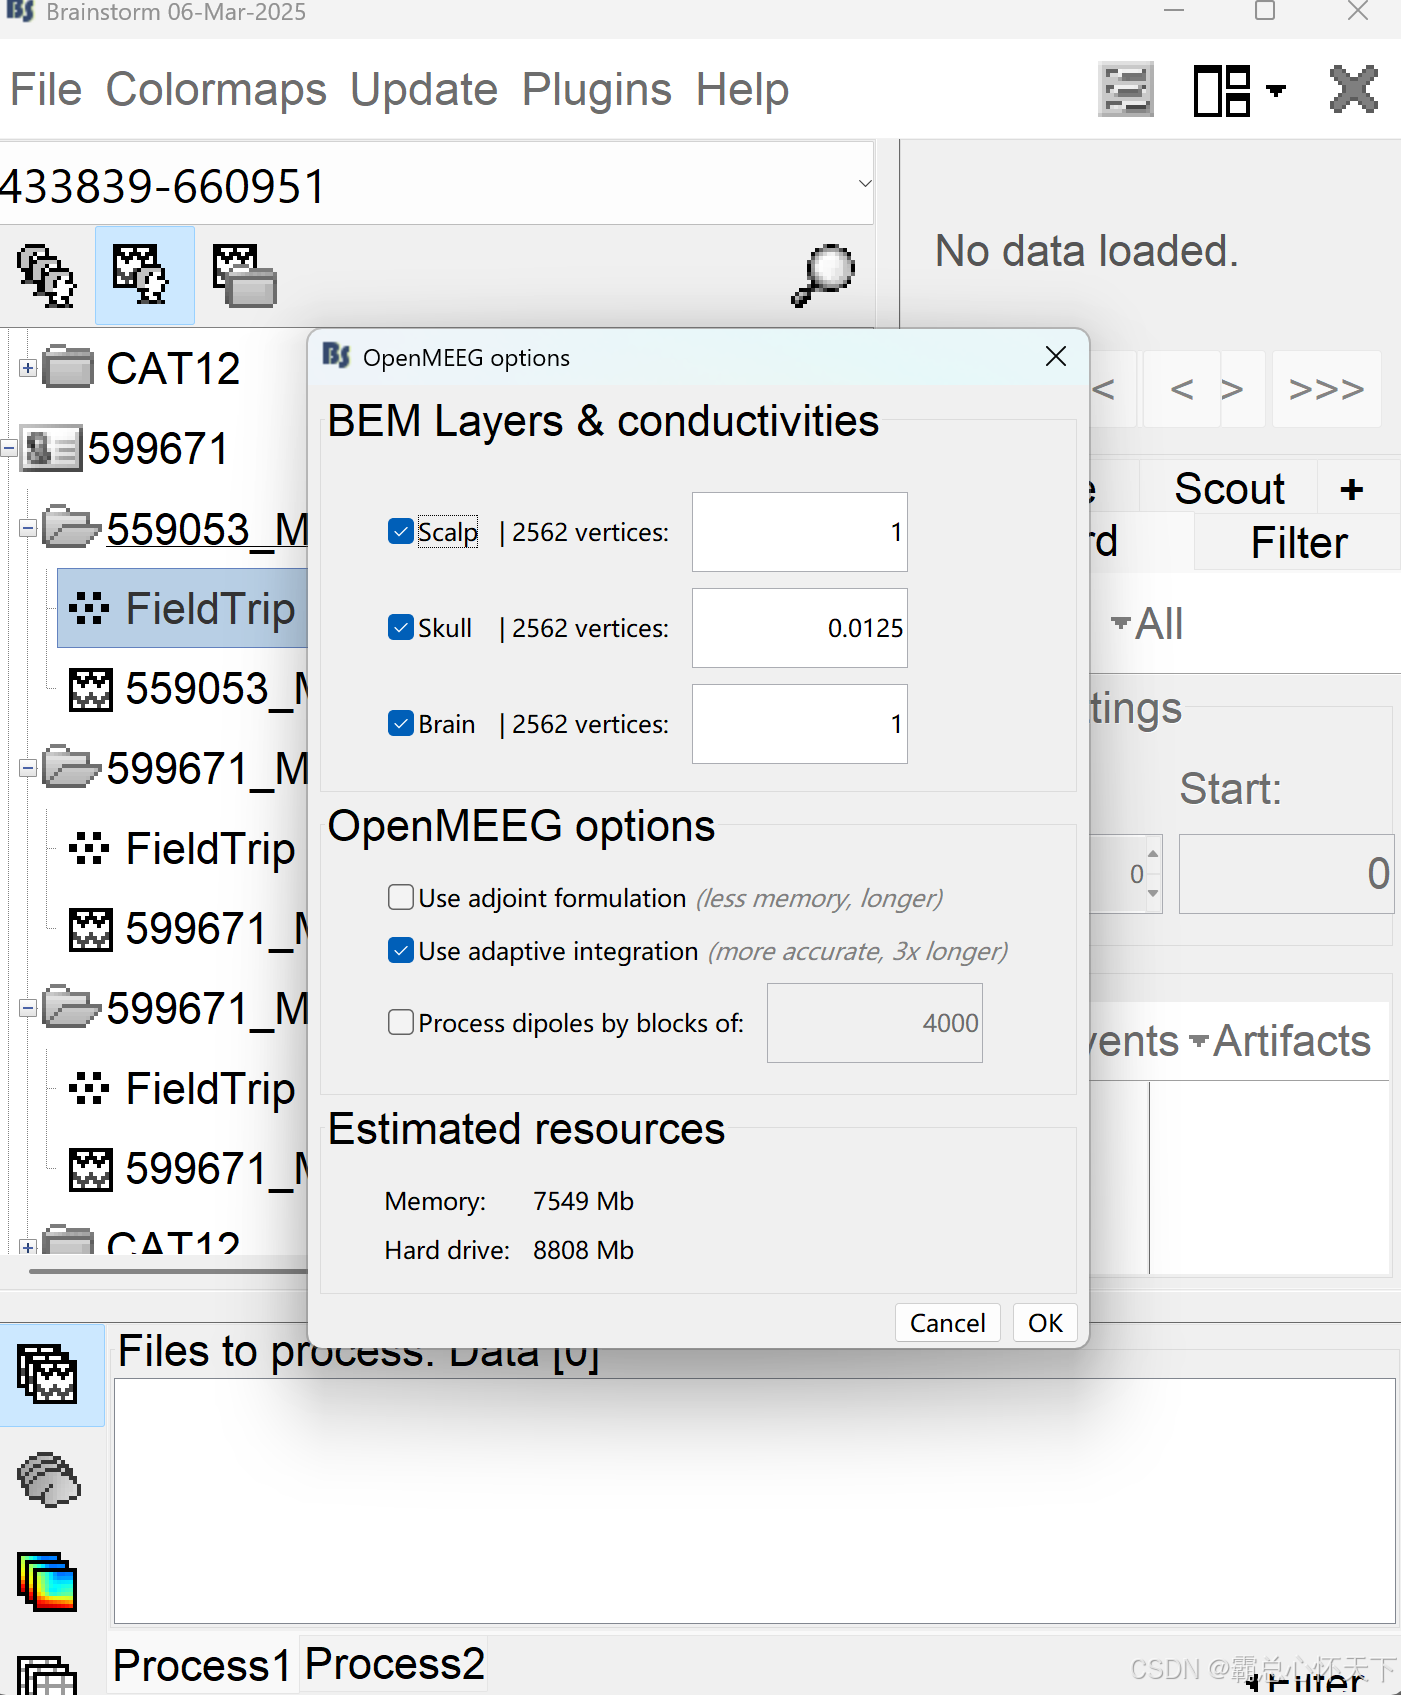Image resolution: width=1401 pixels, height=1695 pixels.
Task: Click the Skull conductivity field 0.0125
Action: pyautogui.click(x=800, y=628)
